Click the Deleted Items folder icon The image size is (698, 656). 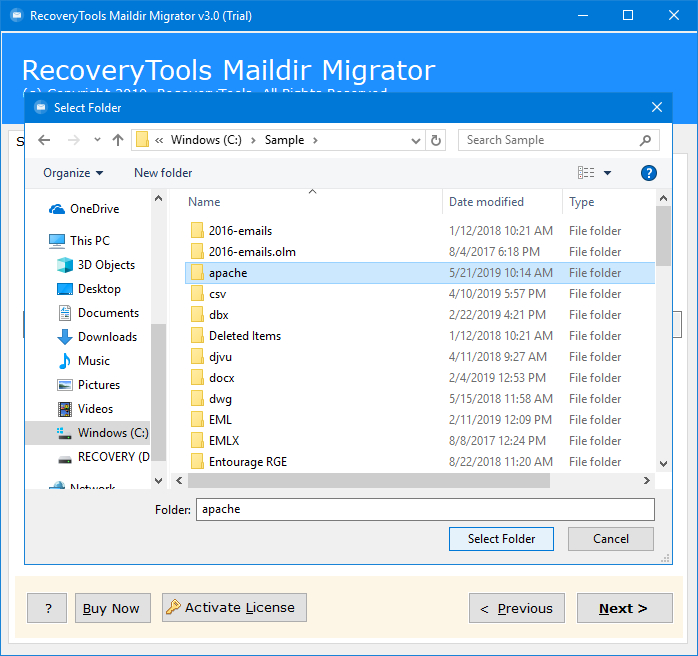pyautogui.click(x=197, y=336)
